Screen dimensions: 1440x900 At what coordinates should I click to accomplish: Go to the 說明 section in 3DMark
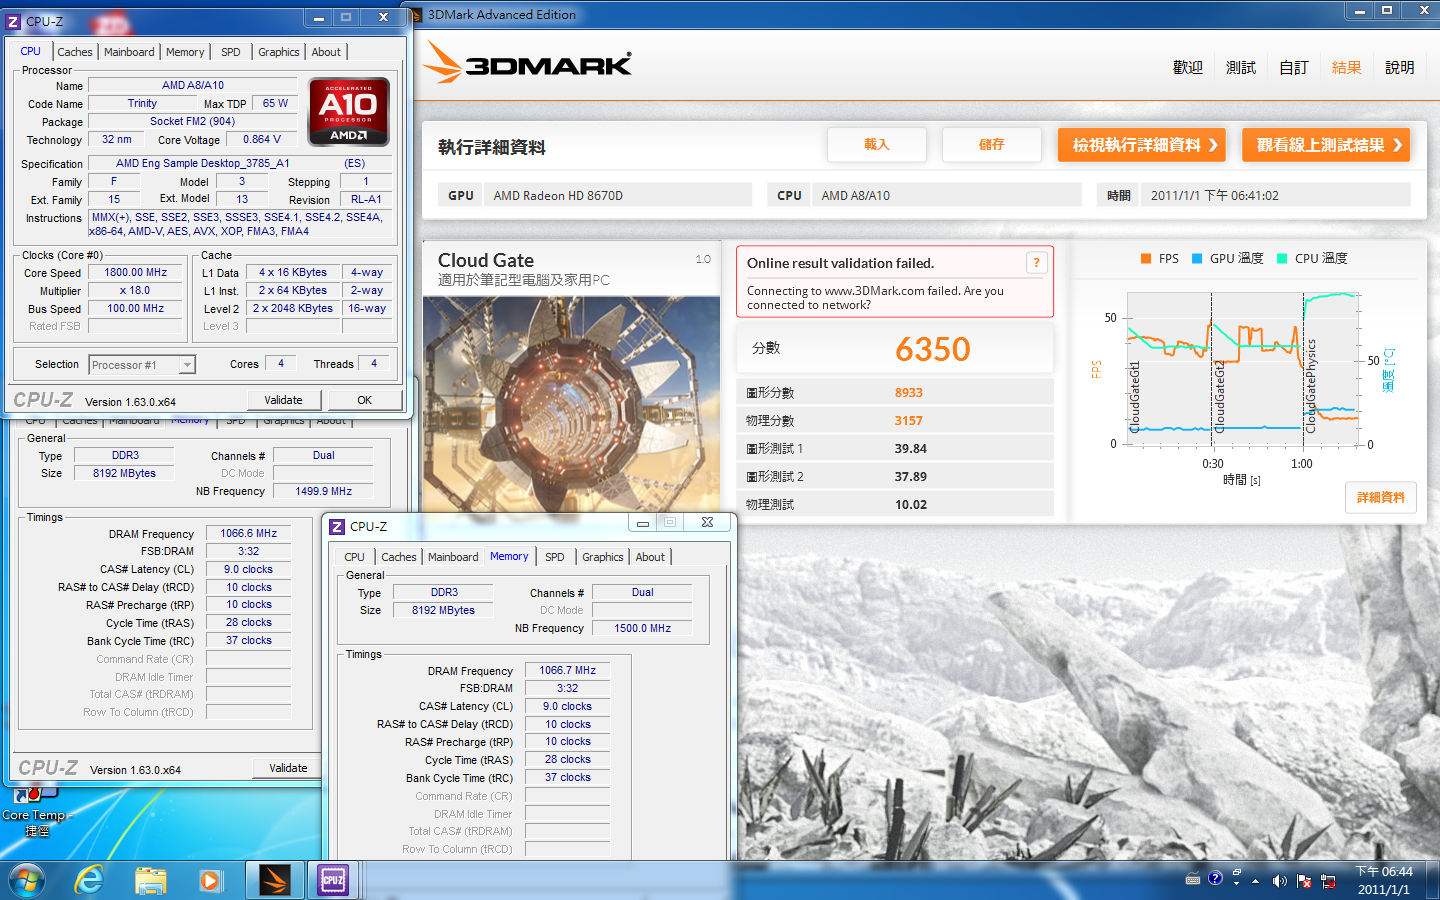point(1400,68)
